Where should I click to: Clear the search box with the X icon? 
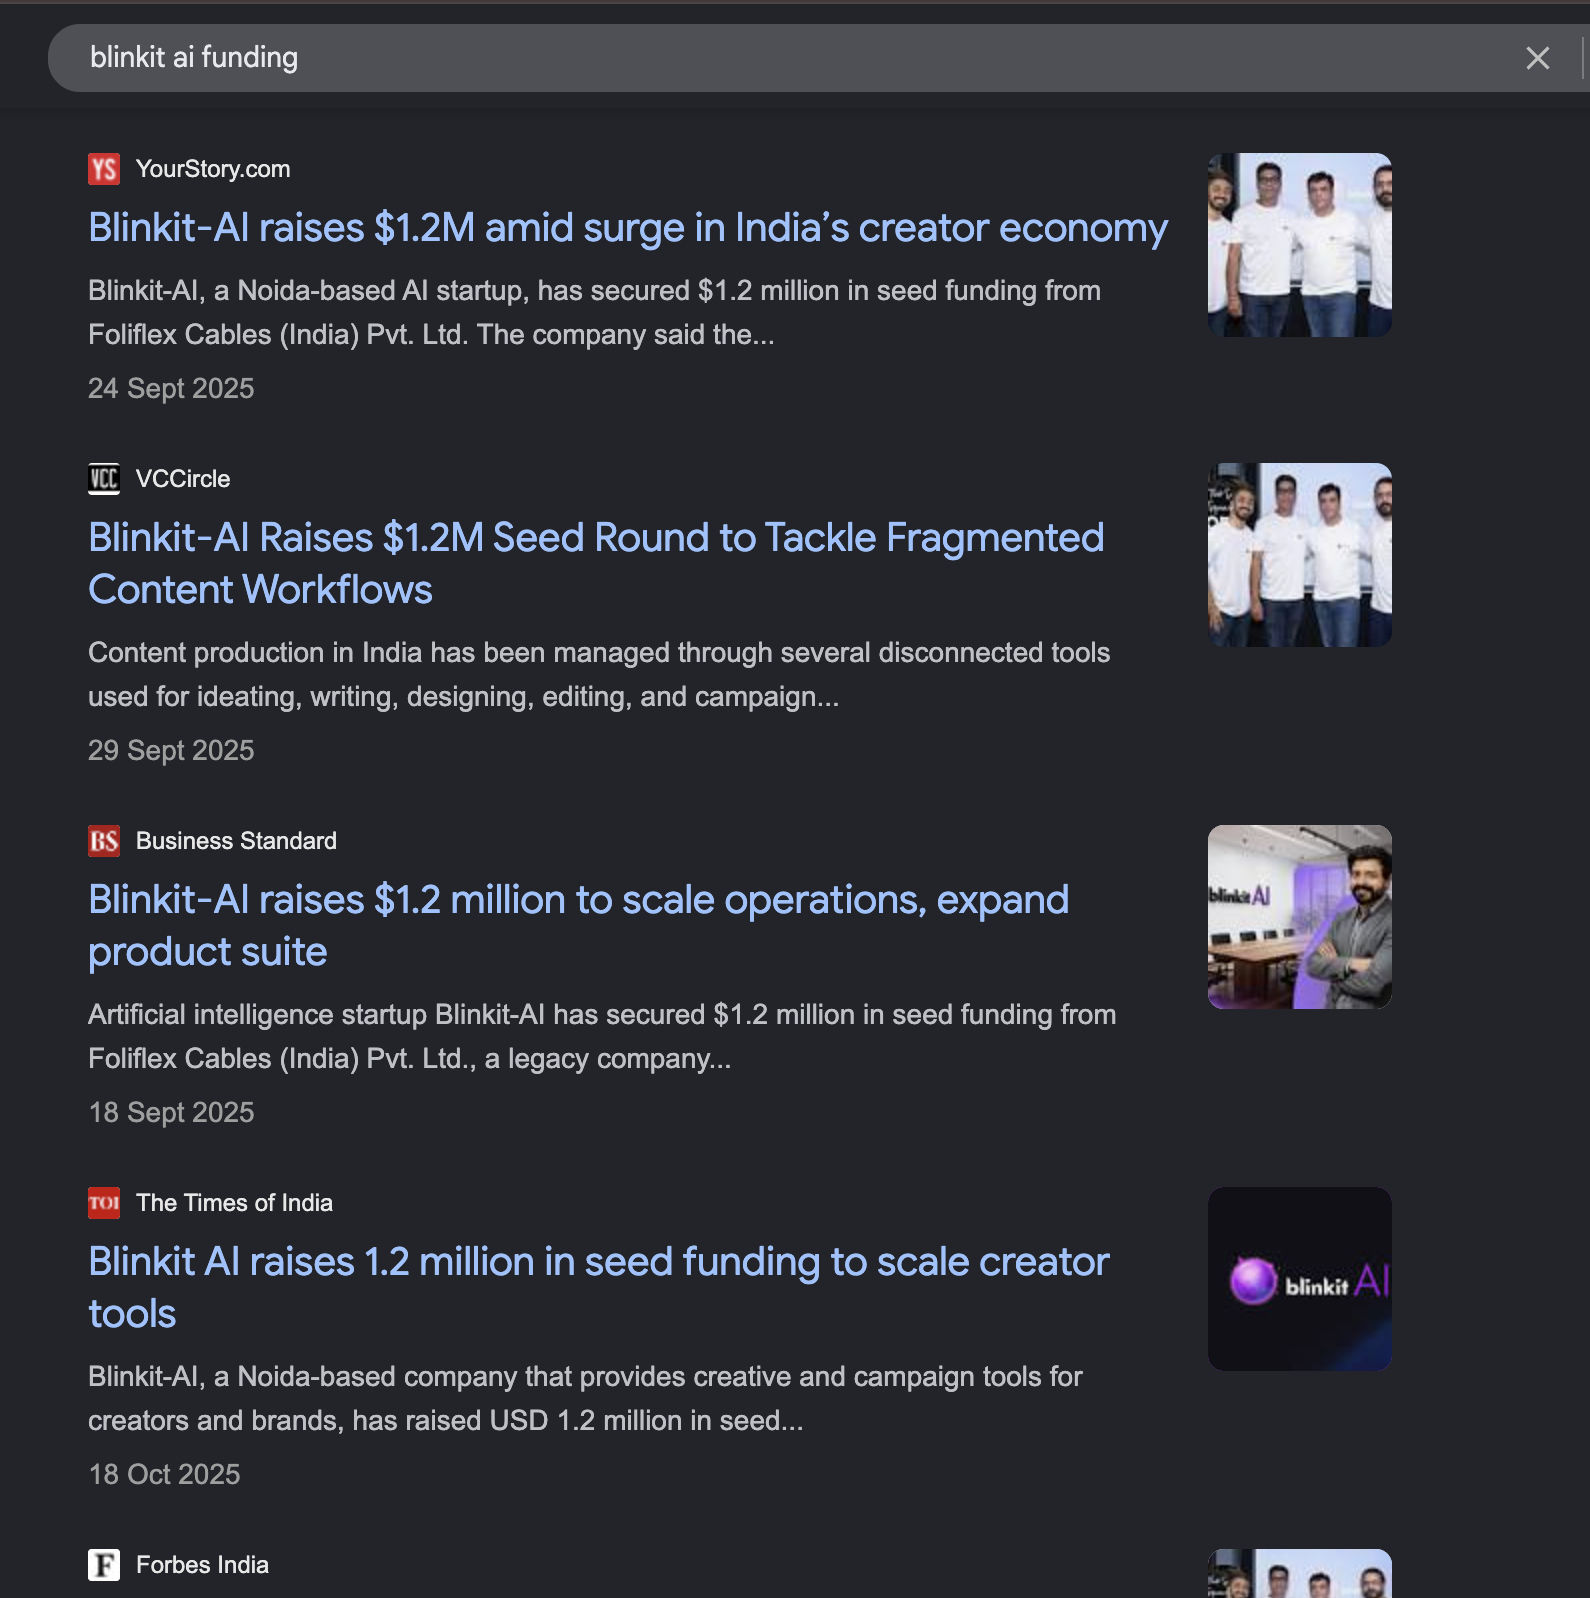pyautogui.click(x=1538, y=58)
